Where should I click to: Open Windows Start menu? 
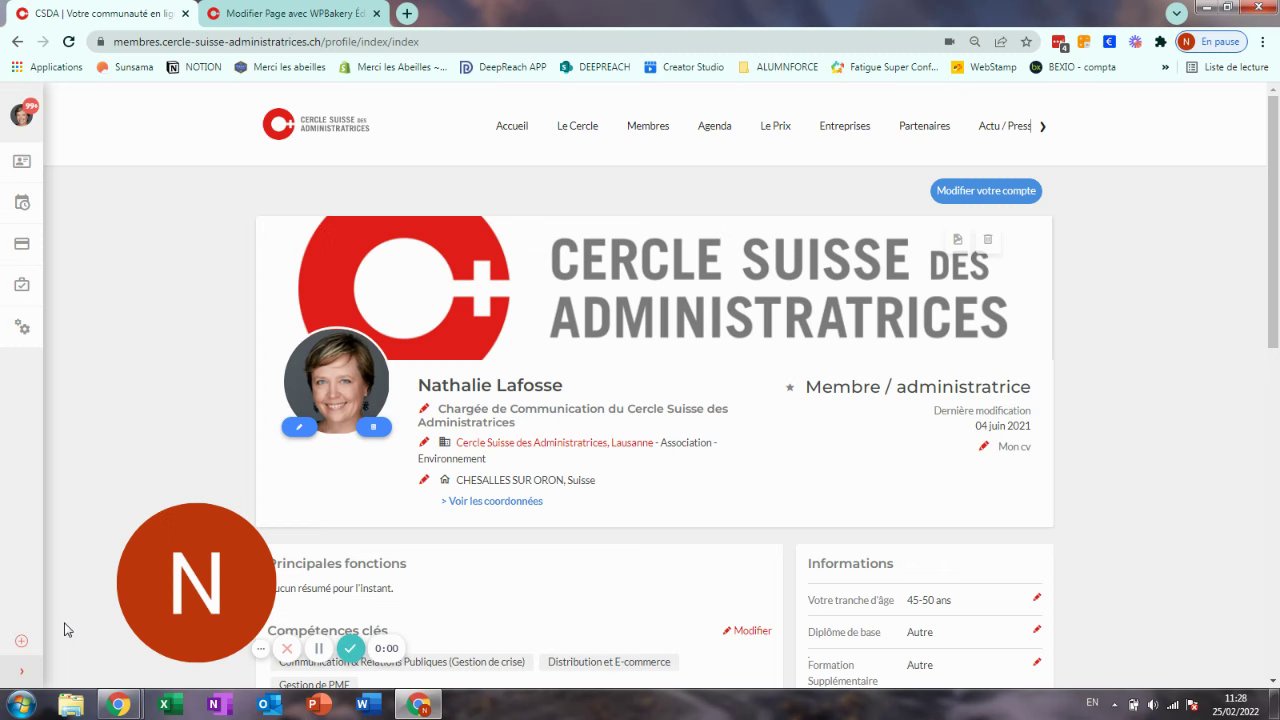coord(22,704)
